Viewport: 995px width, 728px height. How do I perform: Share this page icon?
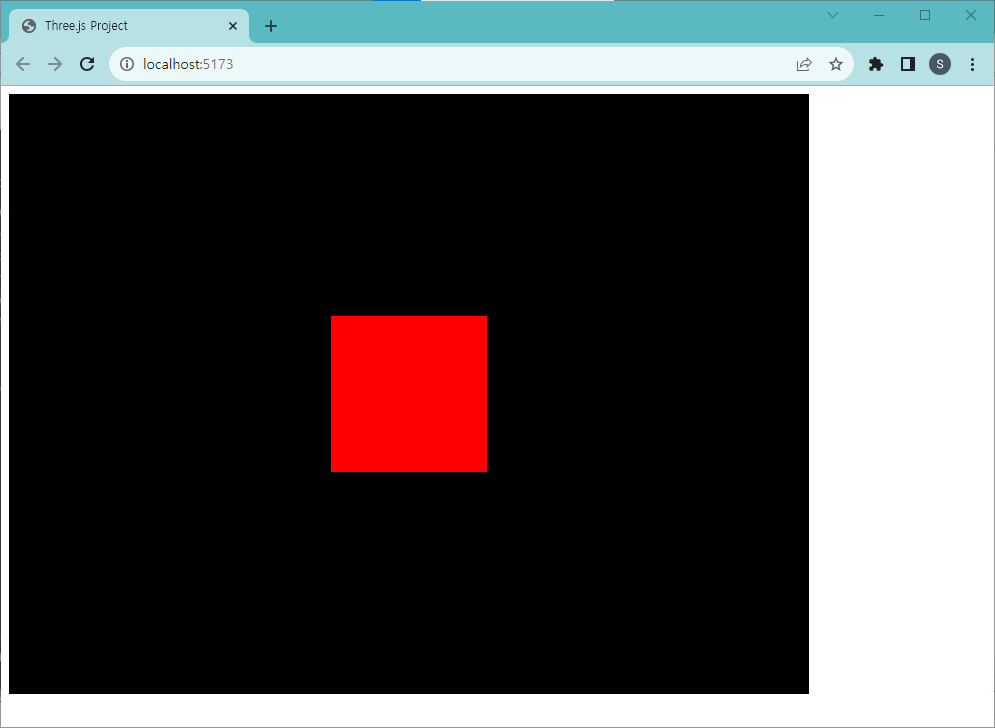coord(804,64)
